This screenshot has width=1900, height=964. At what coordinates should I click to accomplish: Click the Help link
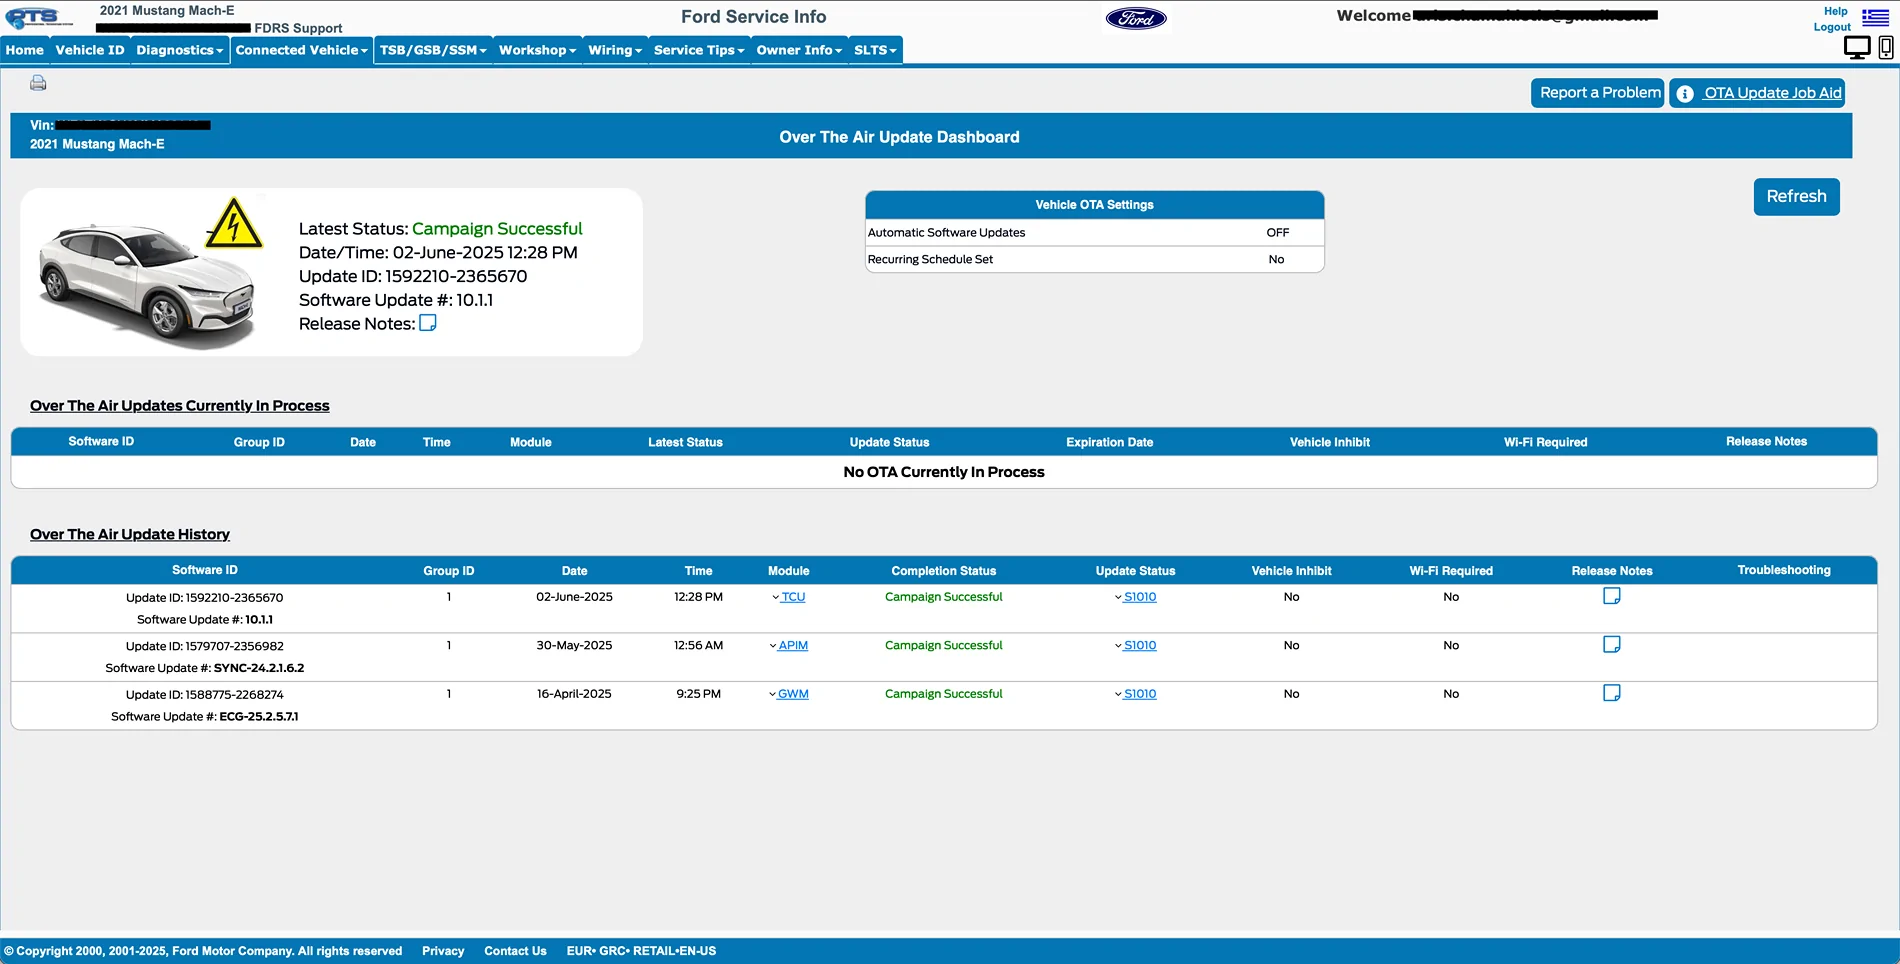point(1835,12)
